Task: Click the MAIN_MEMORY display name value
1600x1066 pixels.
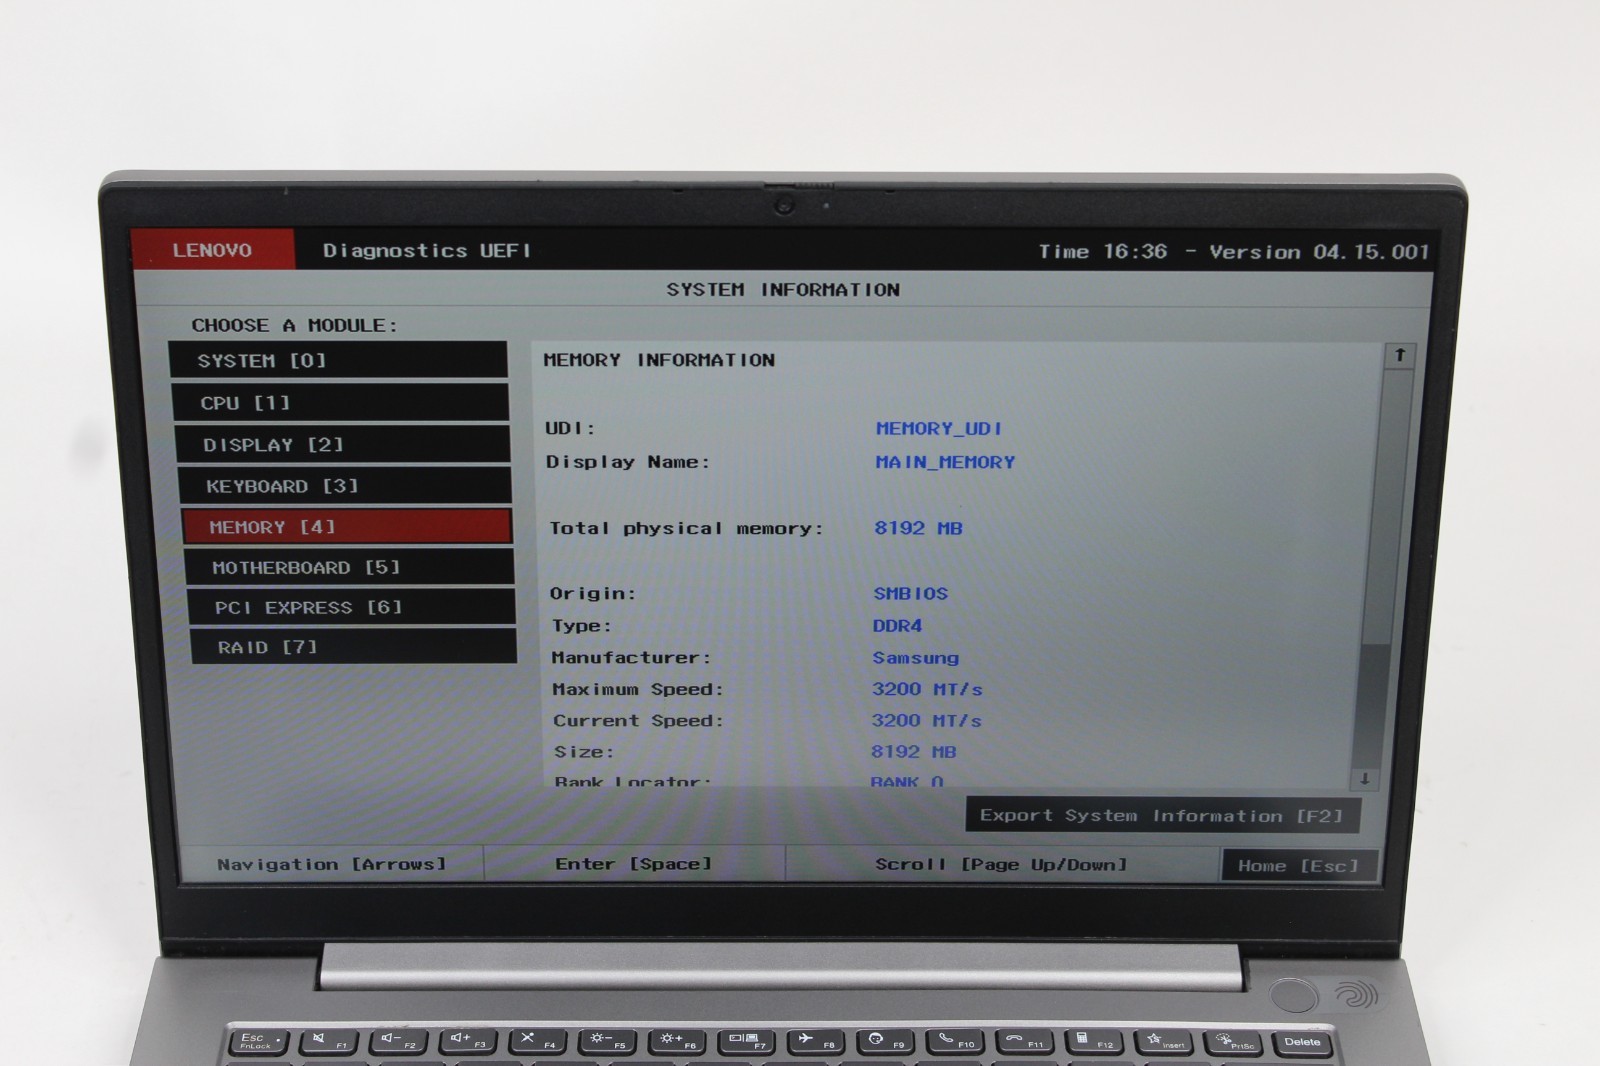Action: click(945, 462)
